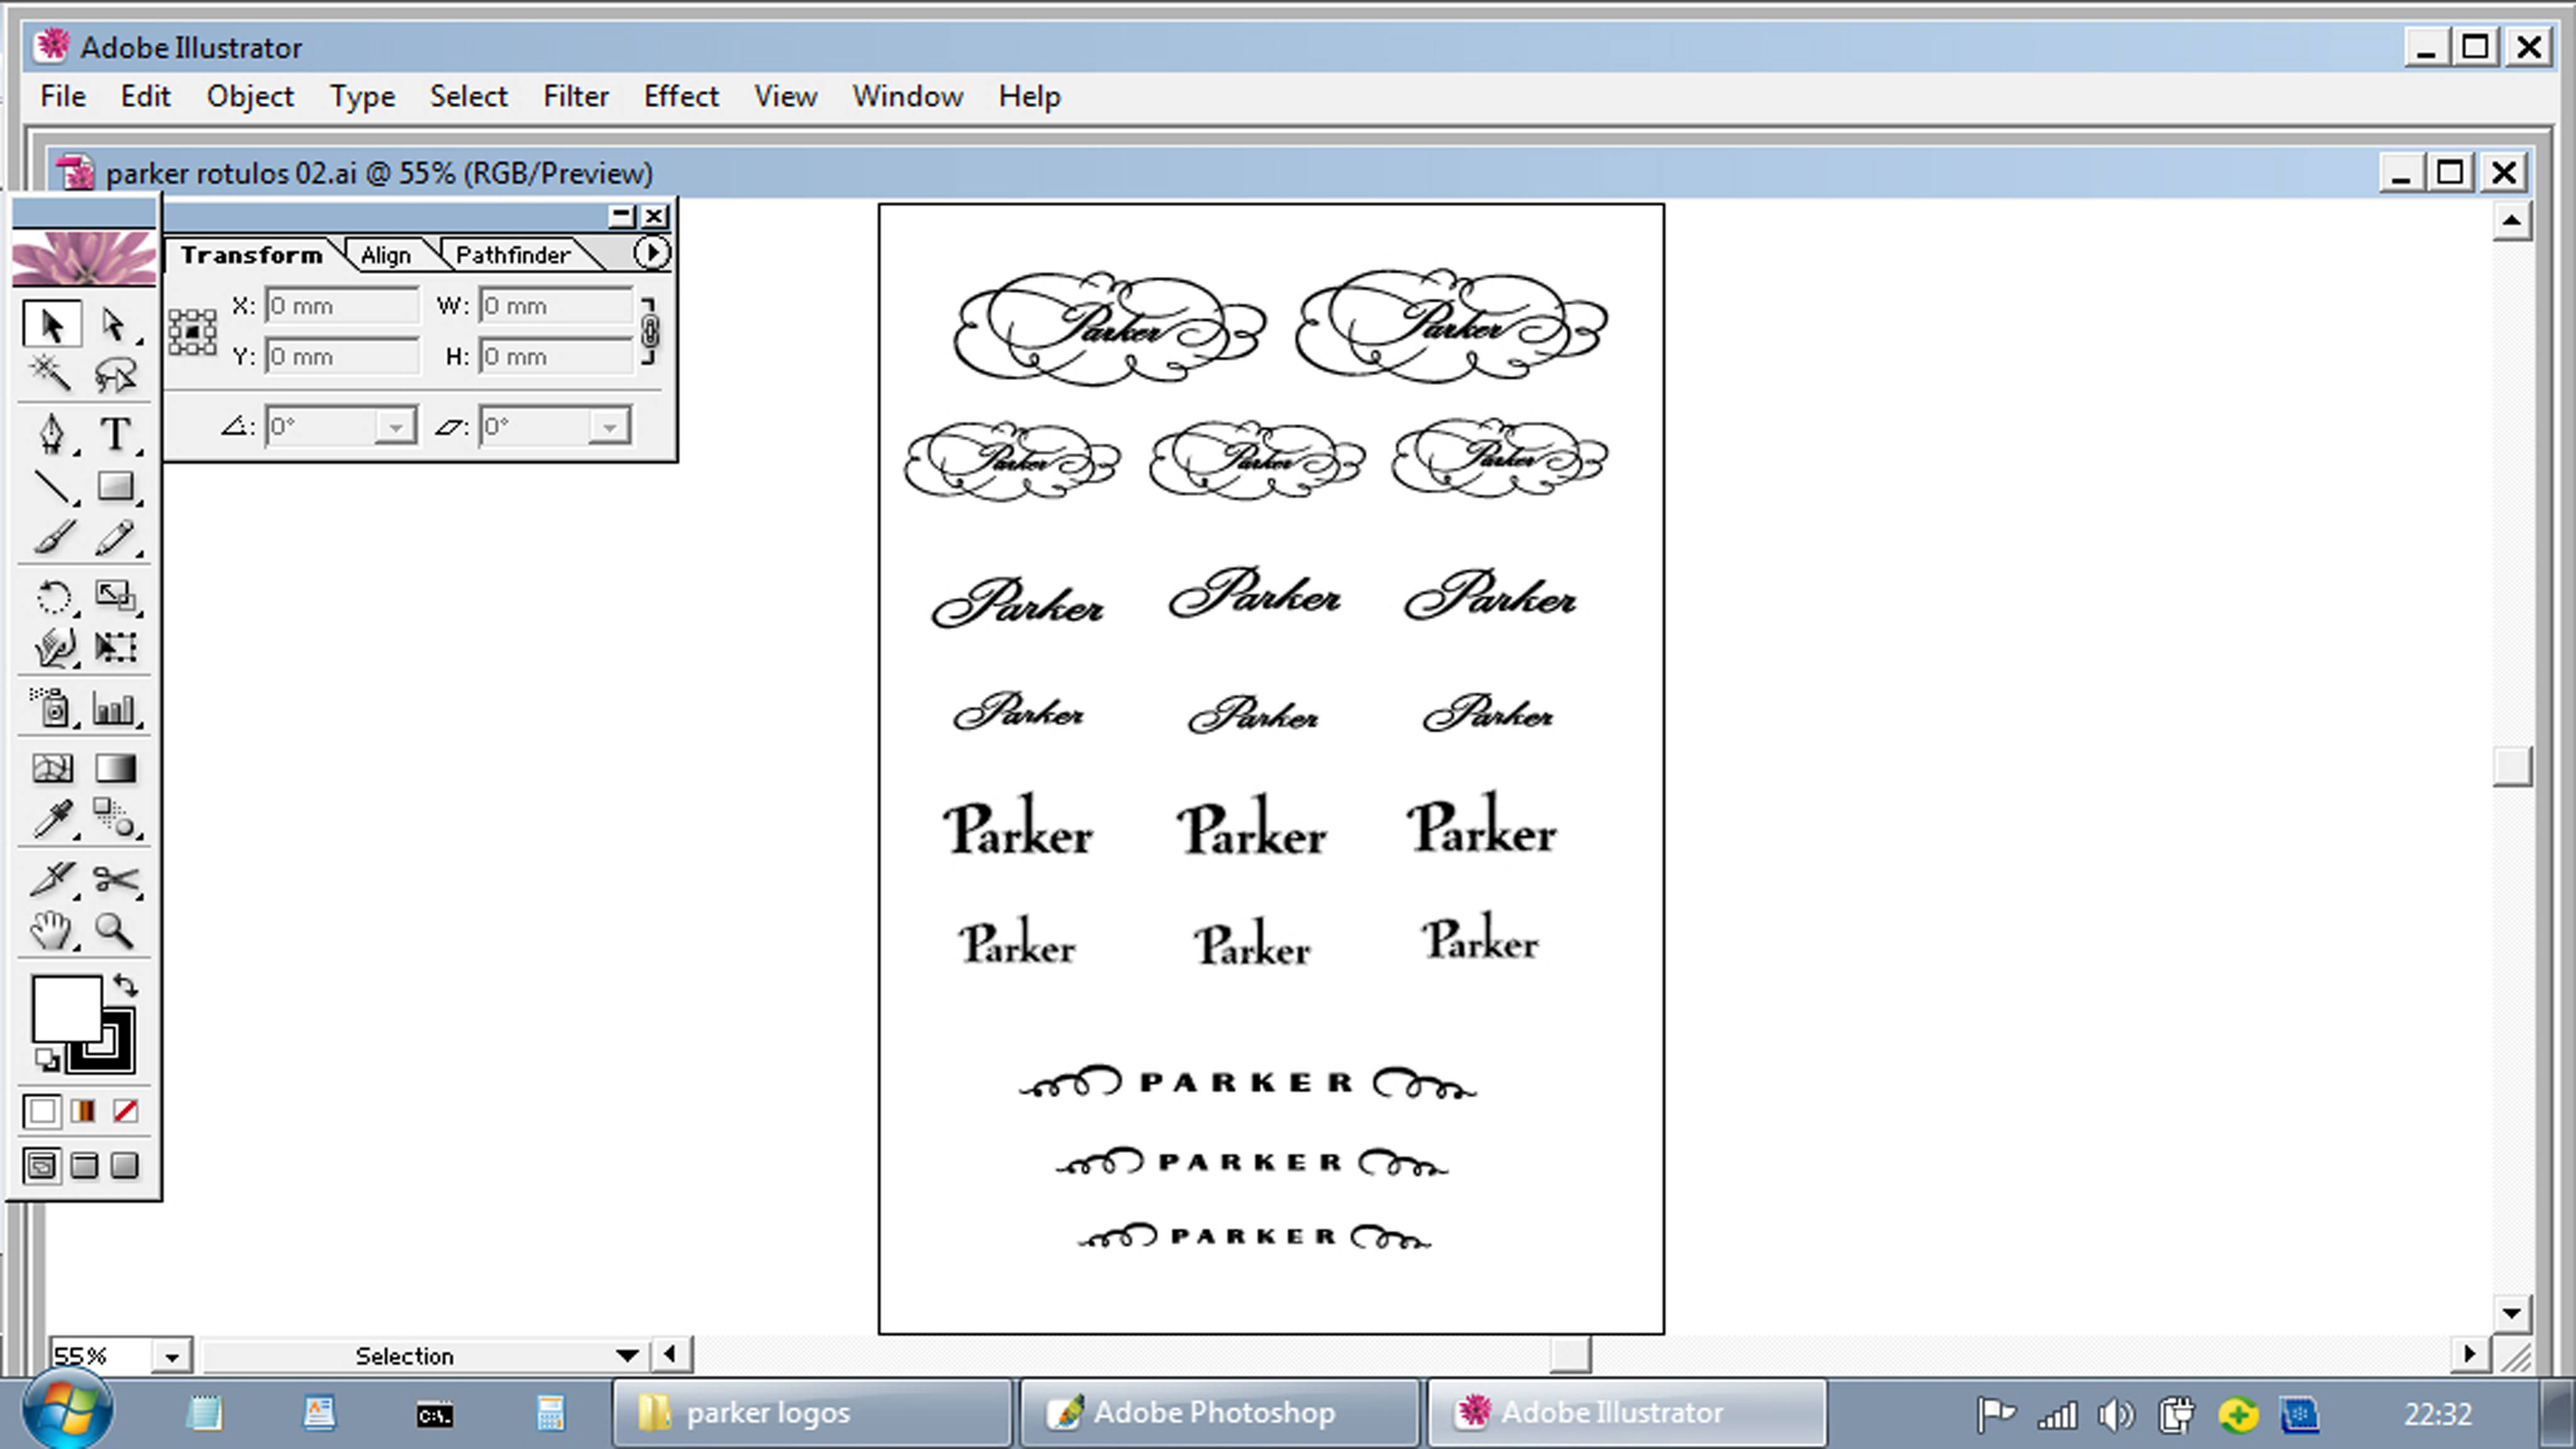Open the Effect menu

pyautogui.click(x=680, y=96)
